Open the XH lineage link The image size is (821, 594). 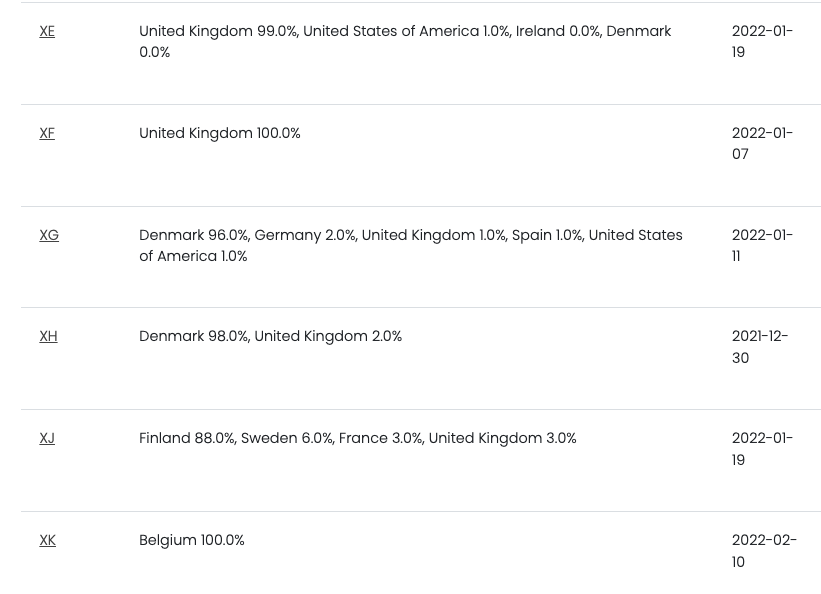point(48,336)
